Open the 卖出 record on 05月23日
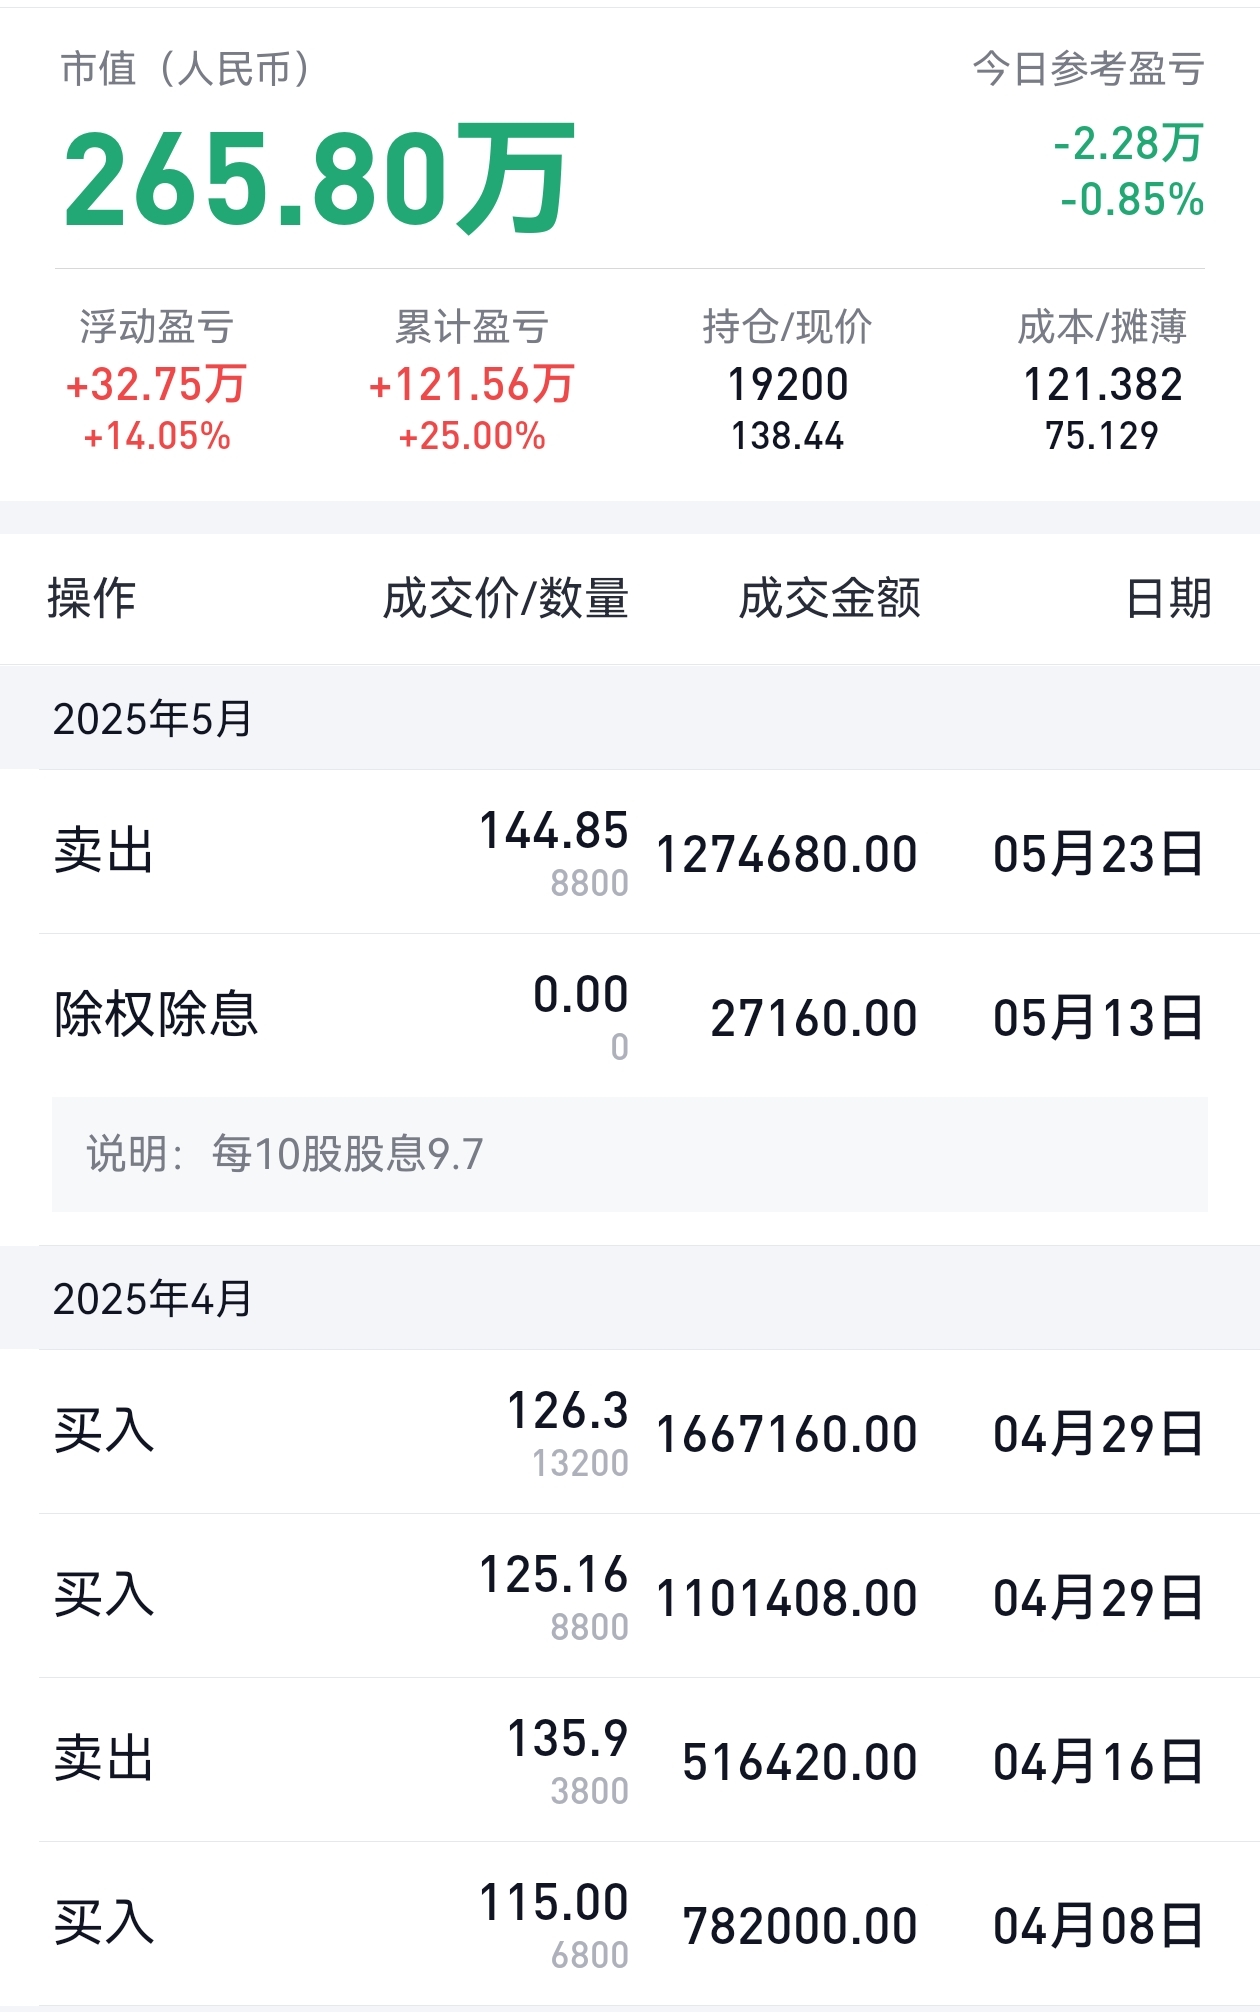The image size is (1260, 2012). click(630, 852)
